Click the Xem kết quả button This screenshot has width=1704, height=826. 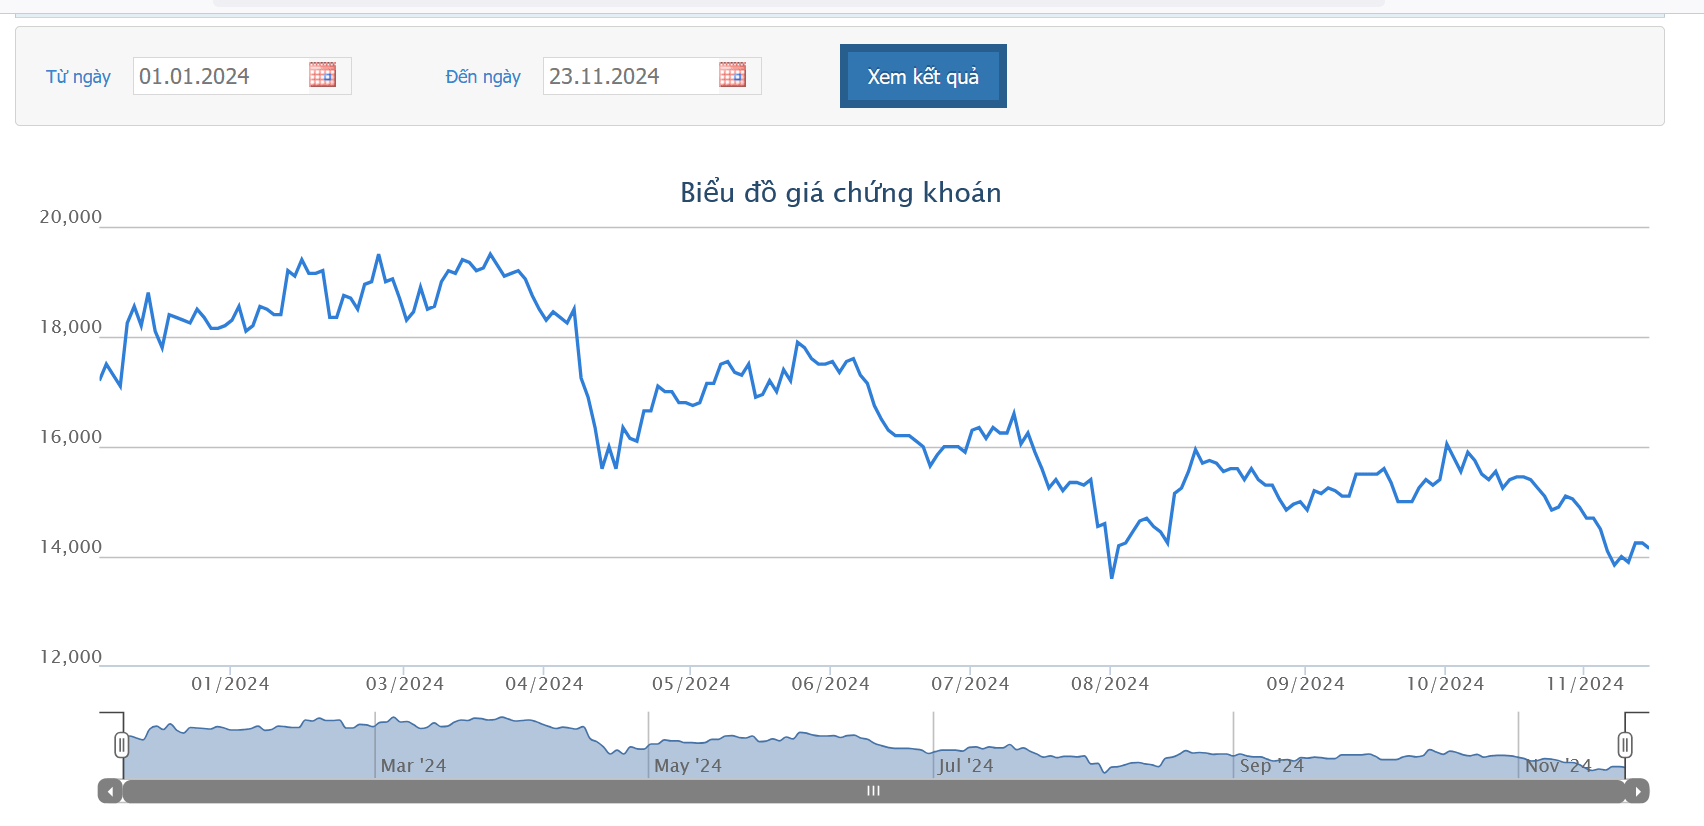923,76
